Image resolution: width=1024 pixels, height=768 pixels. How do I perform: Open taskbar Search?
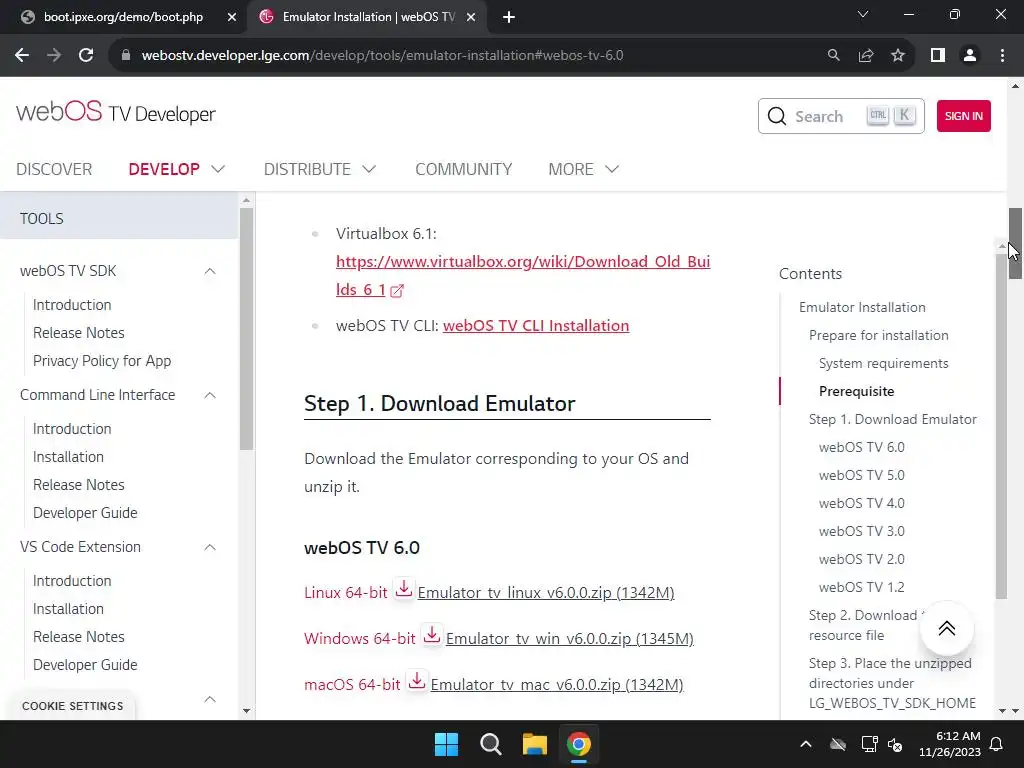[490, 744]
